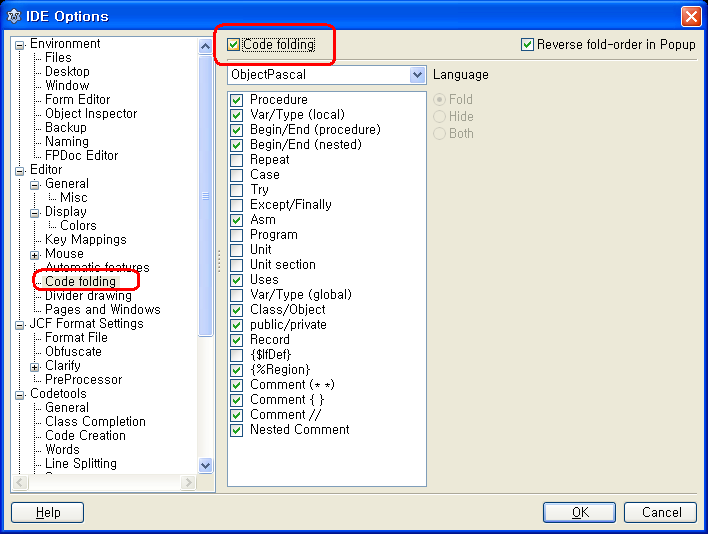Collapse the Display tree node
The image size is (708, 534).
click(34, 213)
